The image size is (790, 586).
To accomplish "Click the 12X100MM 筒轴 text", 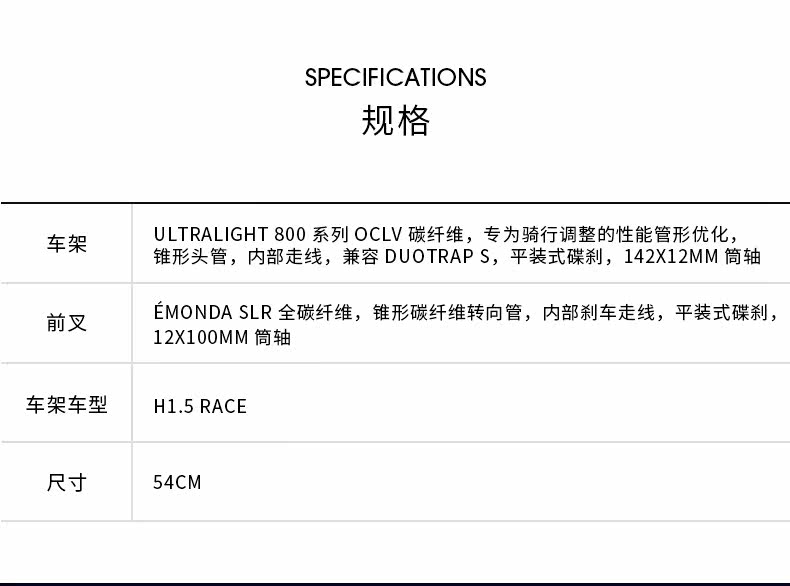I will [222, 337].
